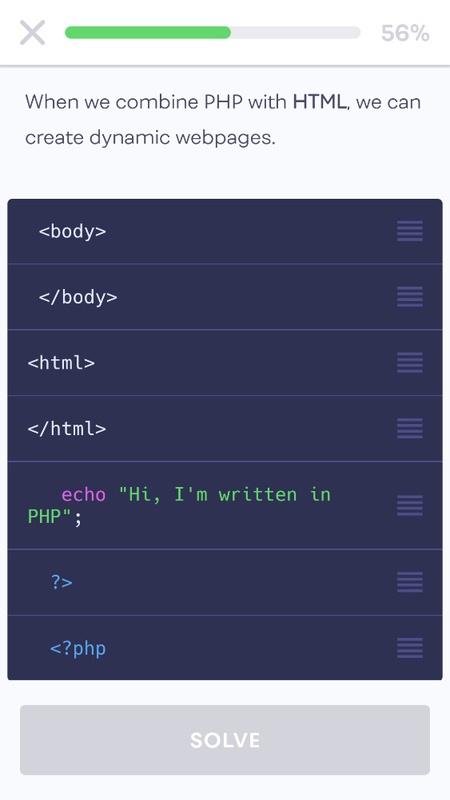The image size is (450, 800).
Task: Click the drag handle on <?php row
Action: [x=410, y=648]
